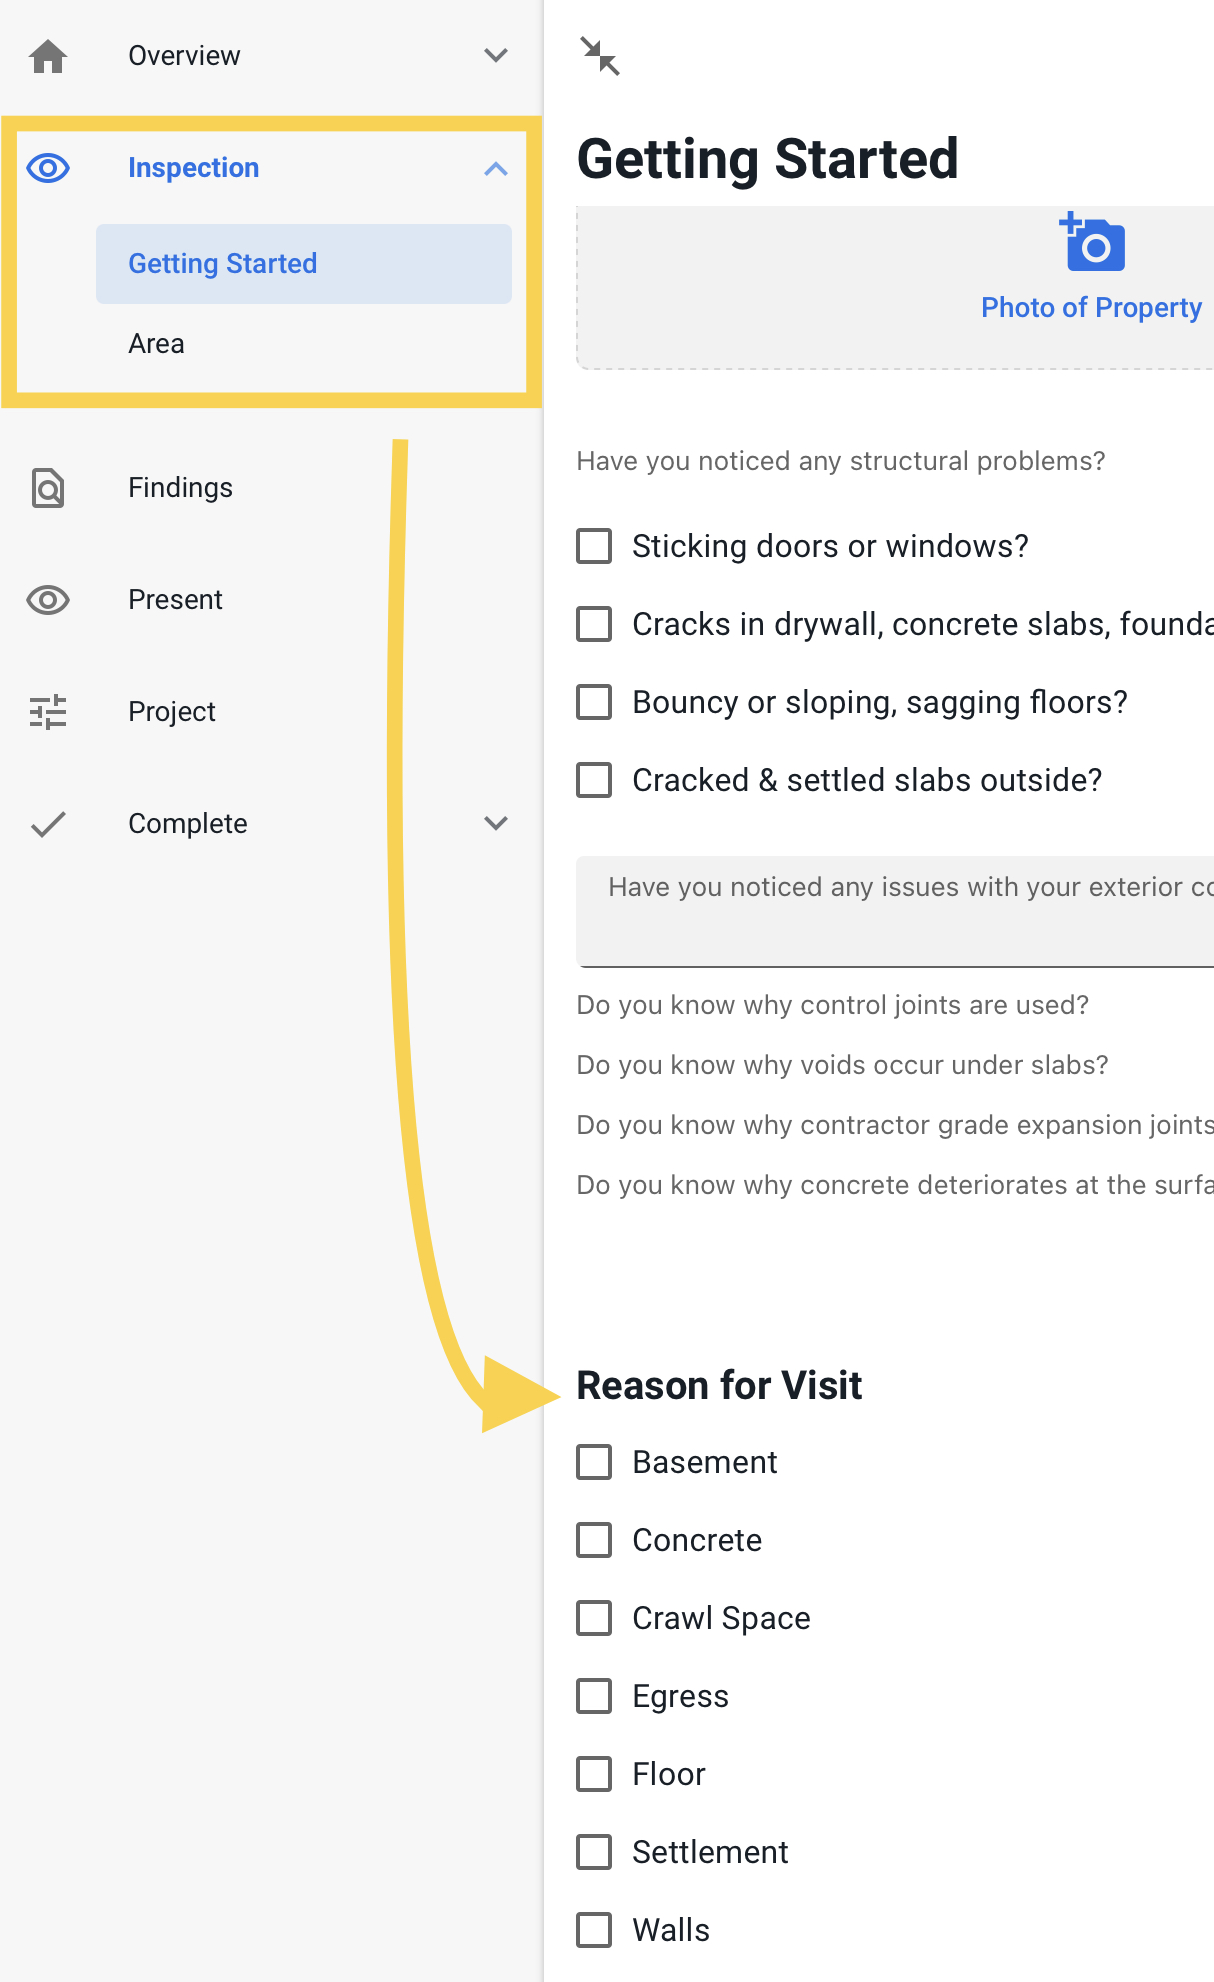Check the Cracked & settled slabs outside box
This screenshot has height=1982, width=1214.
pyautogui.click(x=594, y=780)
